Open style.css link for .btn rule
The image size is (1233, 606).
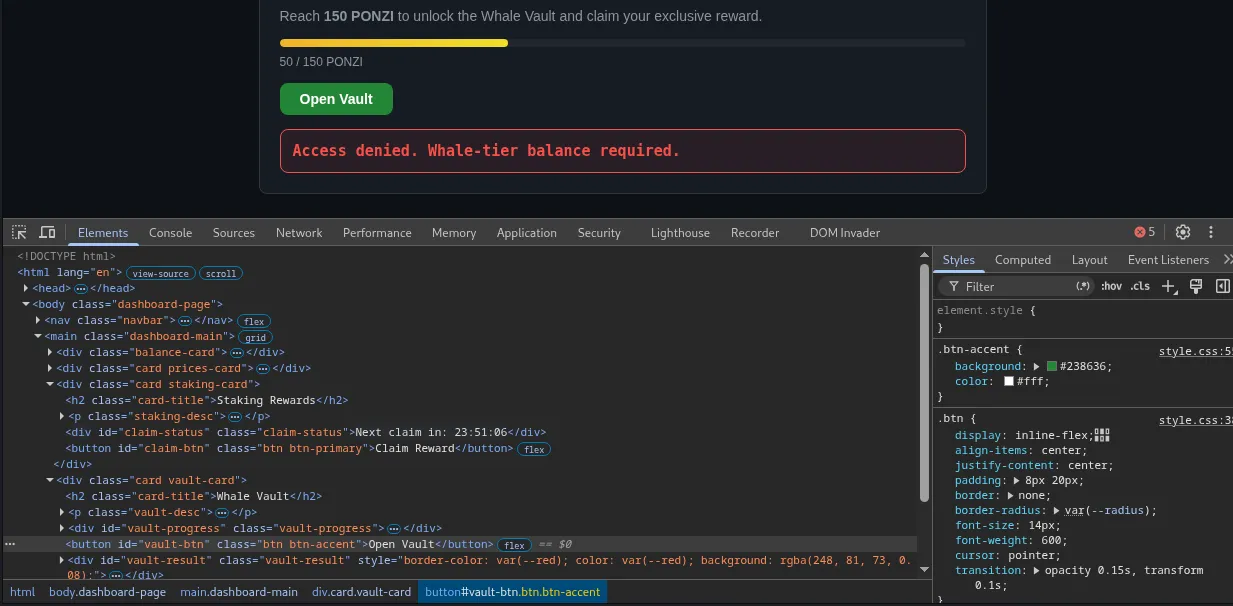1196,420
